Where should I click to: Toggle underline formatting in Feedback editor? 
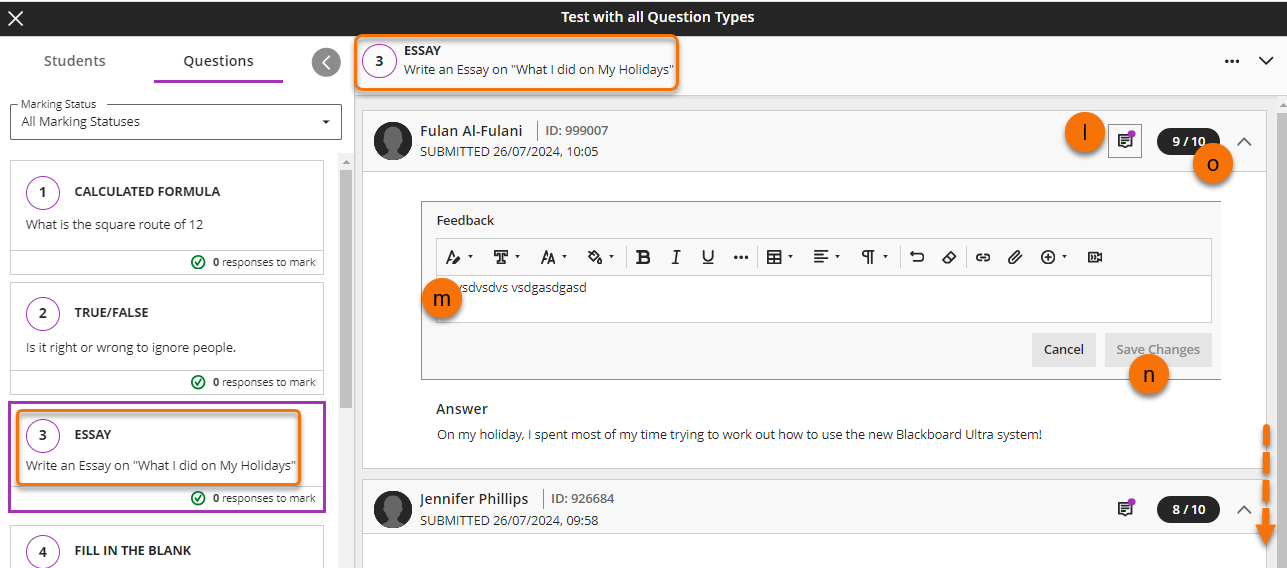tap(708, 257)
